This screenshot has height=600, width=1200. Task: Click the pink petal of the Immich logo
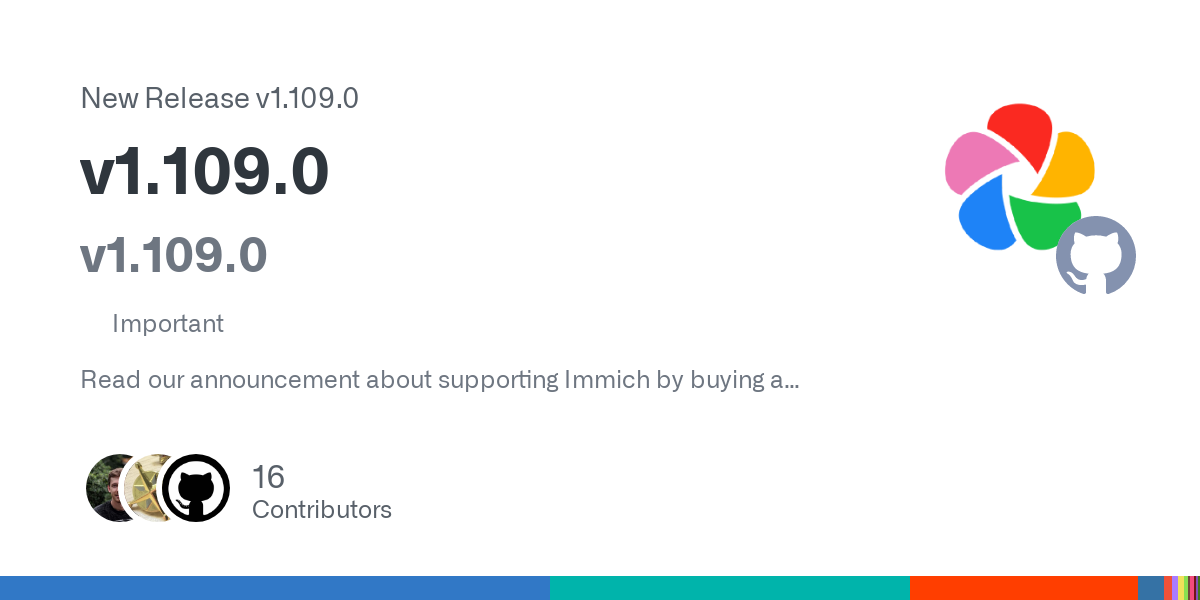pyautogui.click(x=973, y=165)
